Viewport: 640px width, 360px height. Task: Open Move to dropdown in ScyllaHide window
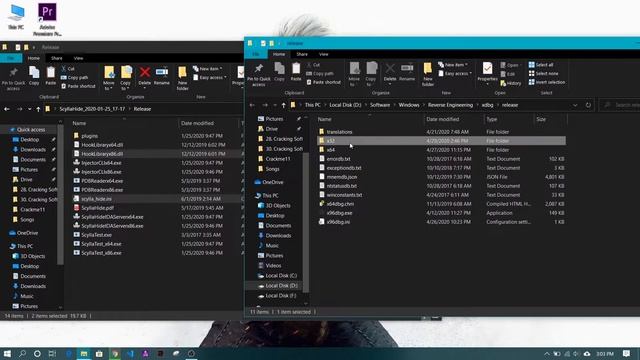click(109, 78)
